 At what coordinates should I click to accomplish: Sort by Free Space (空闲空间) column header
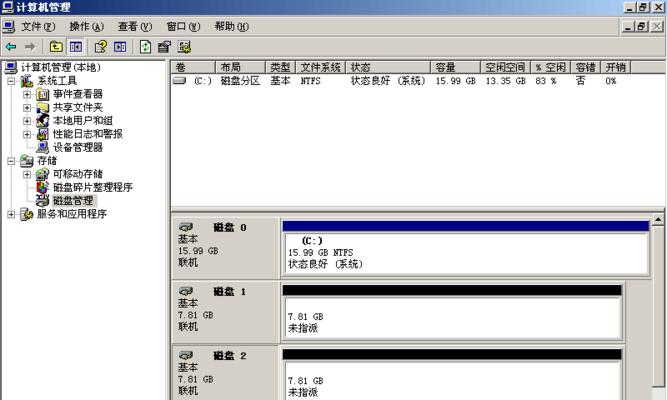tap(505, 67)
